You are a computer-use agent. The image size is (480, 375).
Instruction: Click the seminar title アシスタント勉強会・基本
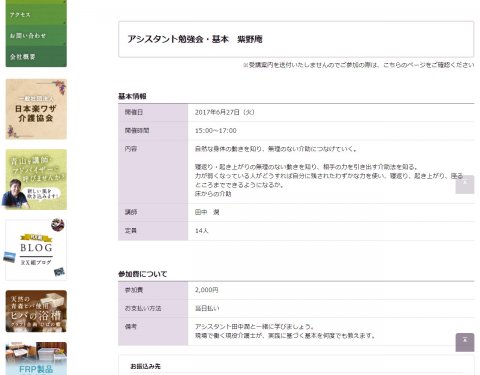[178, 39]
